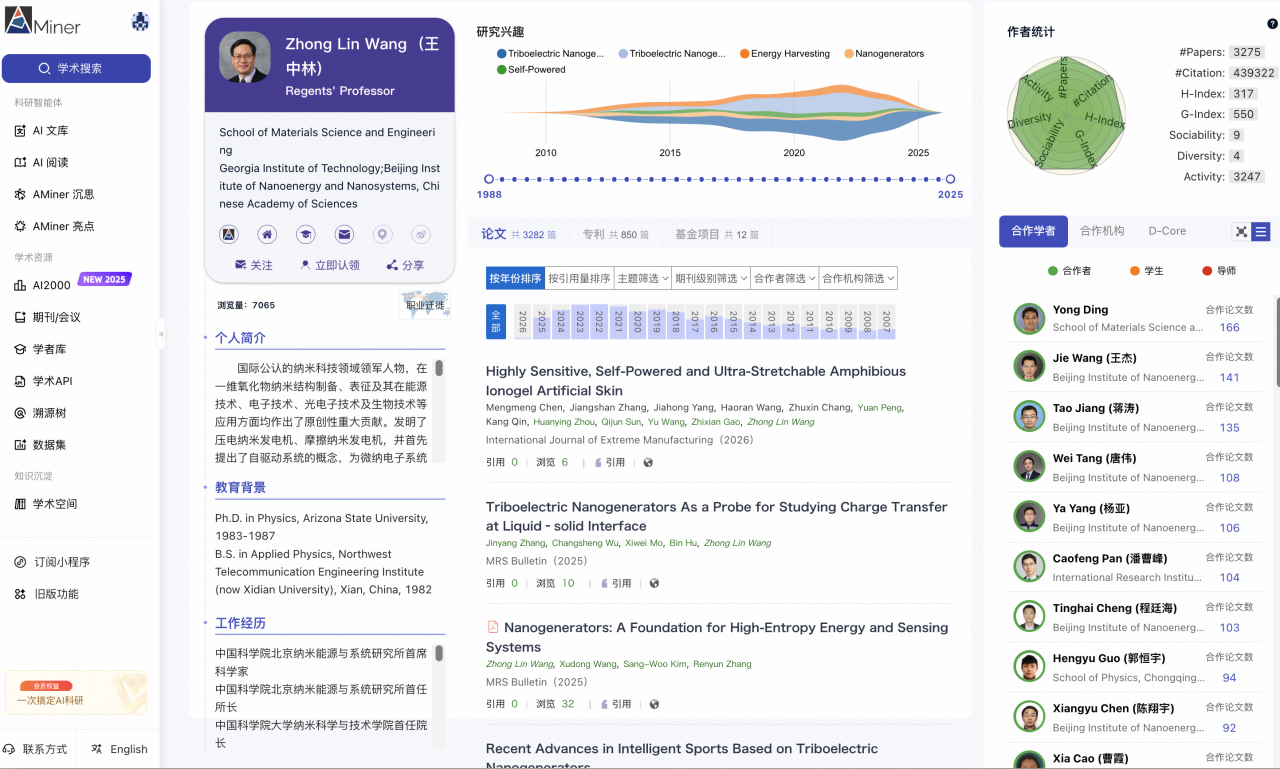
Task: Open the Weibo icon on profile card
Action: click(x=421, y=234)
